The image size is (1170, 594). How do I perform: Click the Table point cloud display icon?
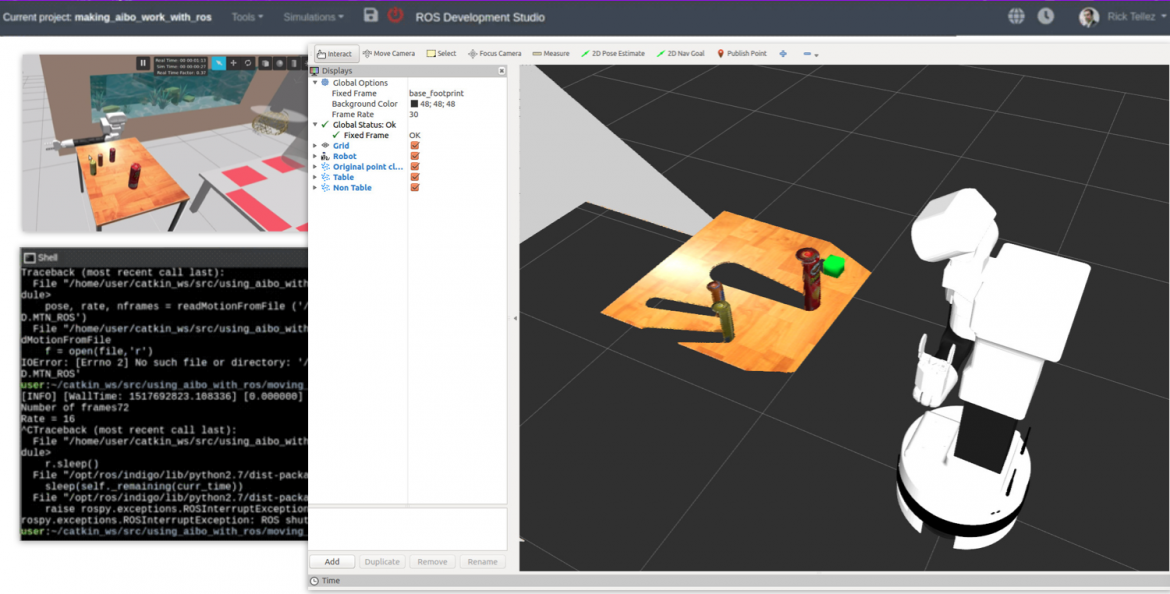point(325,177)
